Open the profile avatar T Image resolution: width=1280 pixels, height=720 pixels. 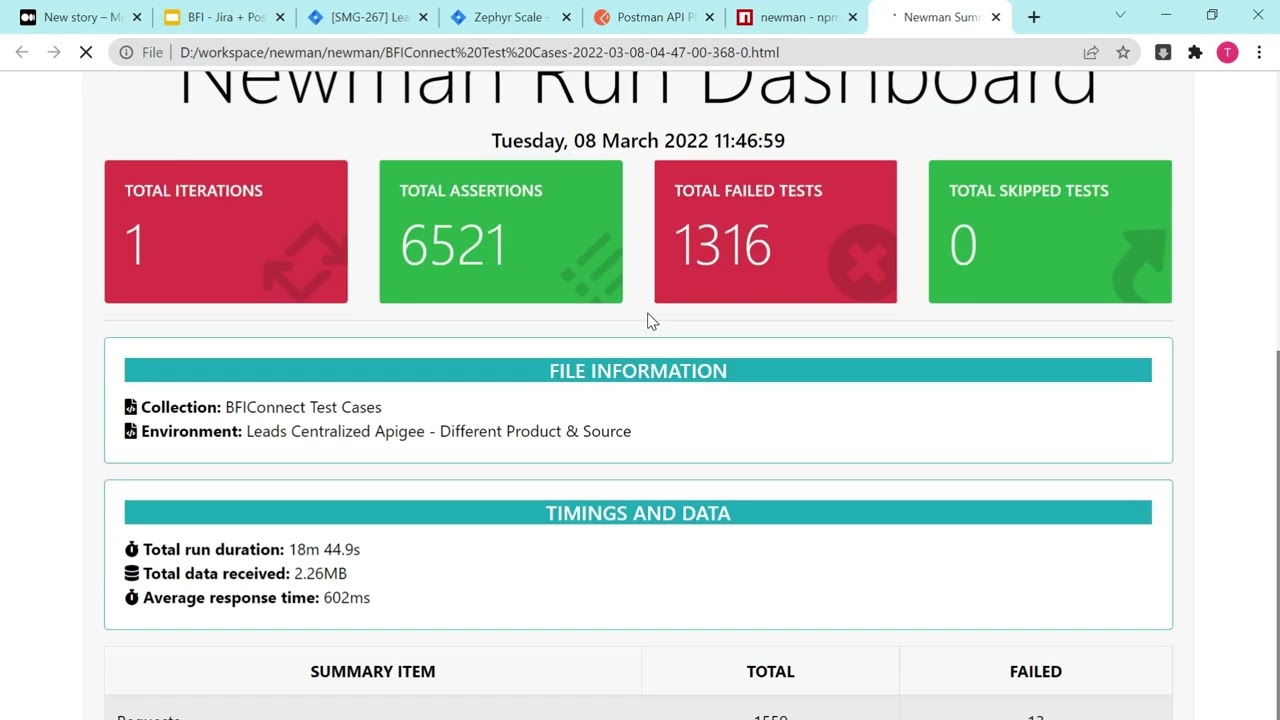point(1227,52)
